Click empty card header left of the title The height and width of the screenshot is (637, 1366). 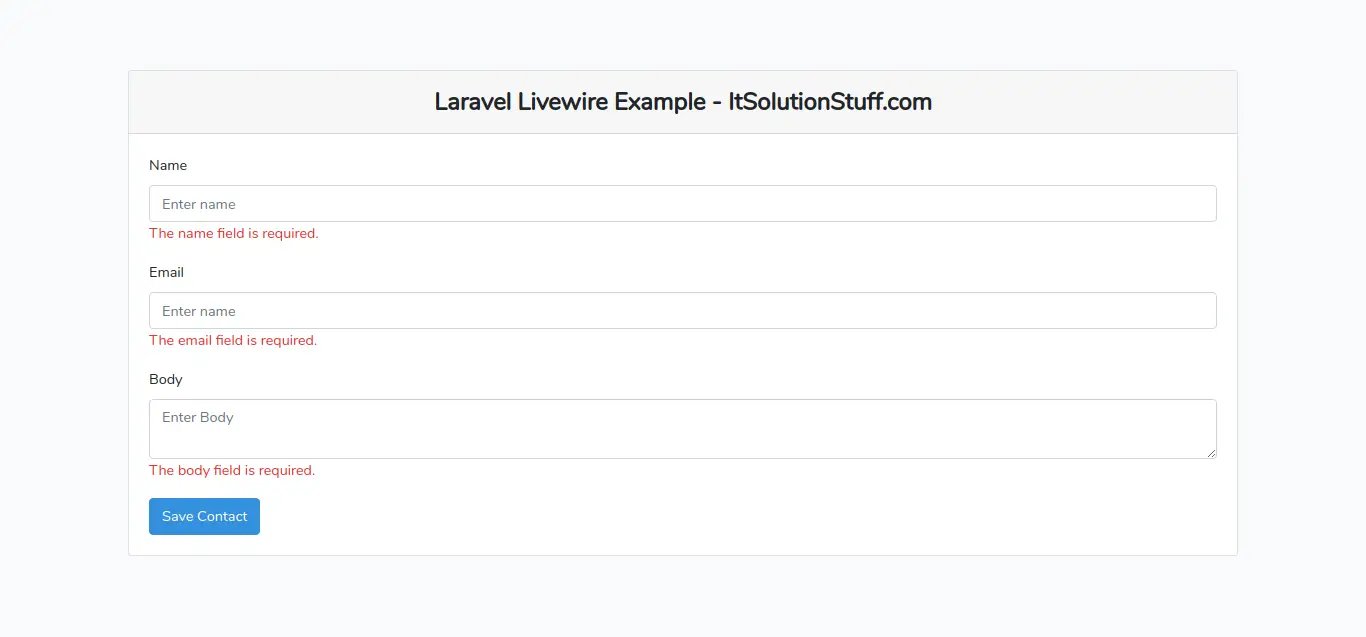click(x=280, y=102)
